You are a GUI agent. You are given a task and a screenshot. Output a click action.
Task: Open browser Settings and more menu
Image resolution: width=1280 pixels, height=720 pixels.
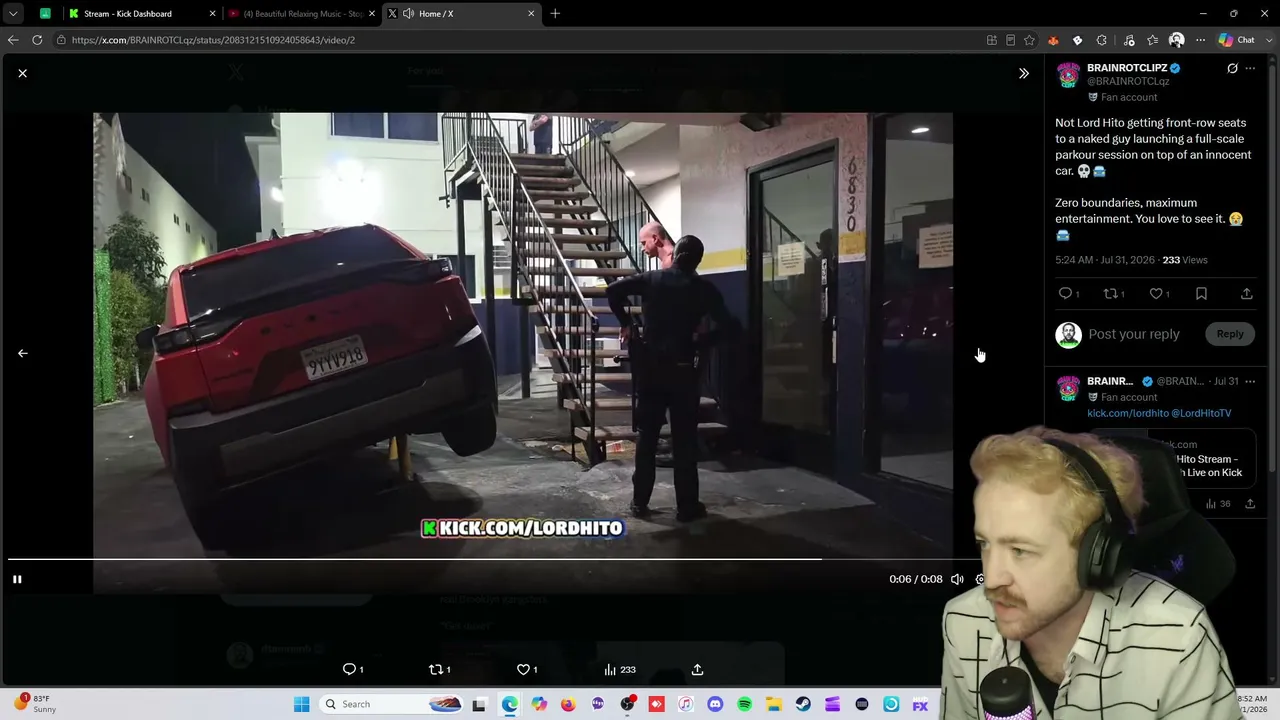pyautogui.click(x=1200, y=40)
